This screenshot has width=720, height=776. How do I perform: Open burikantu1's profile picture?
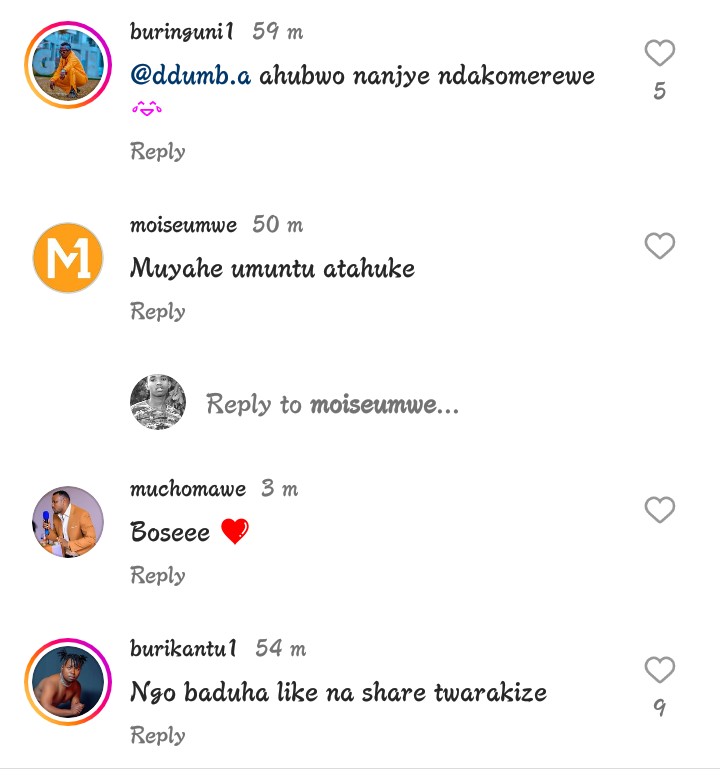pos(68,682)
